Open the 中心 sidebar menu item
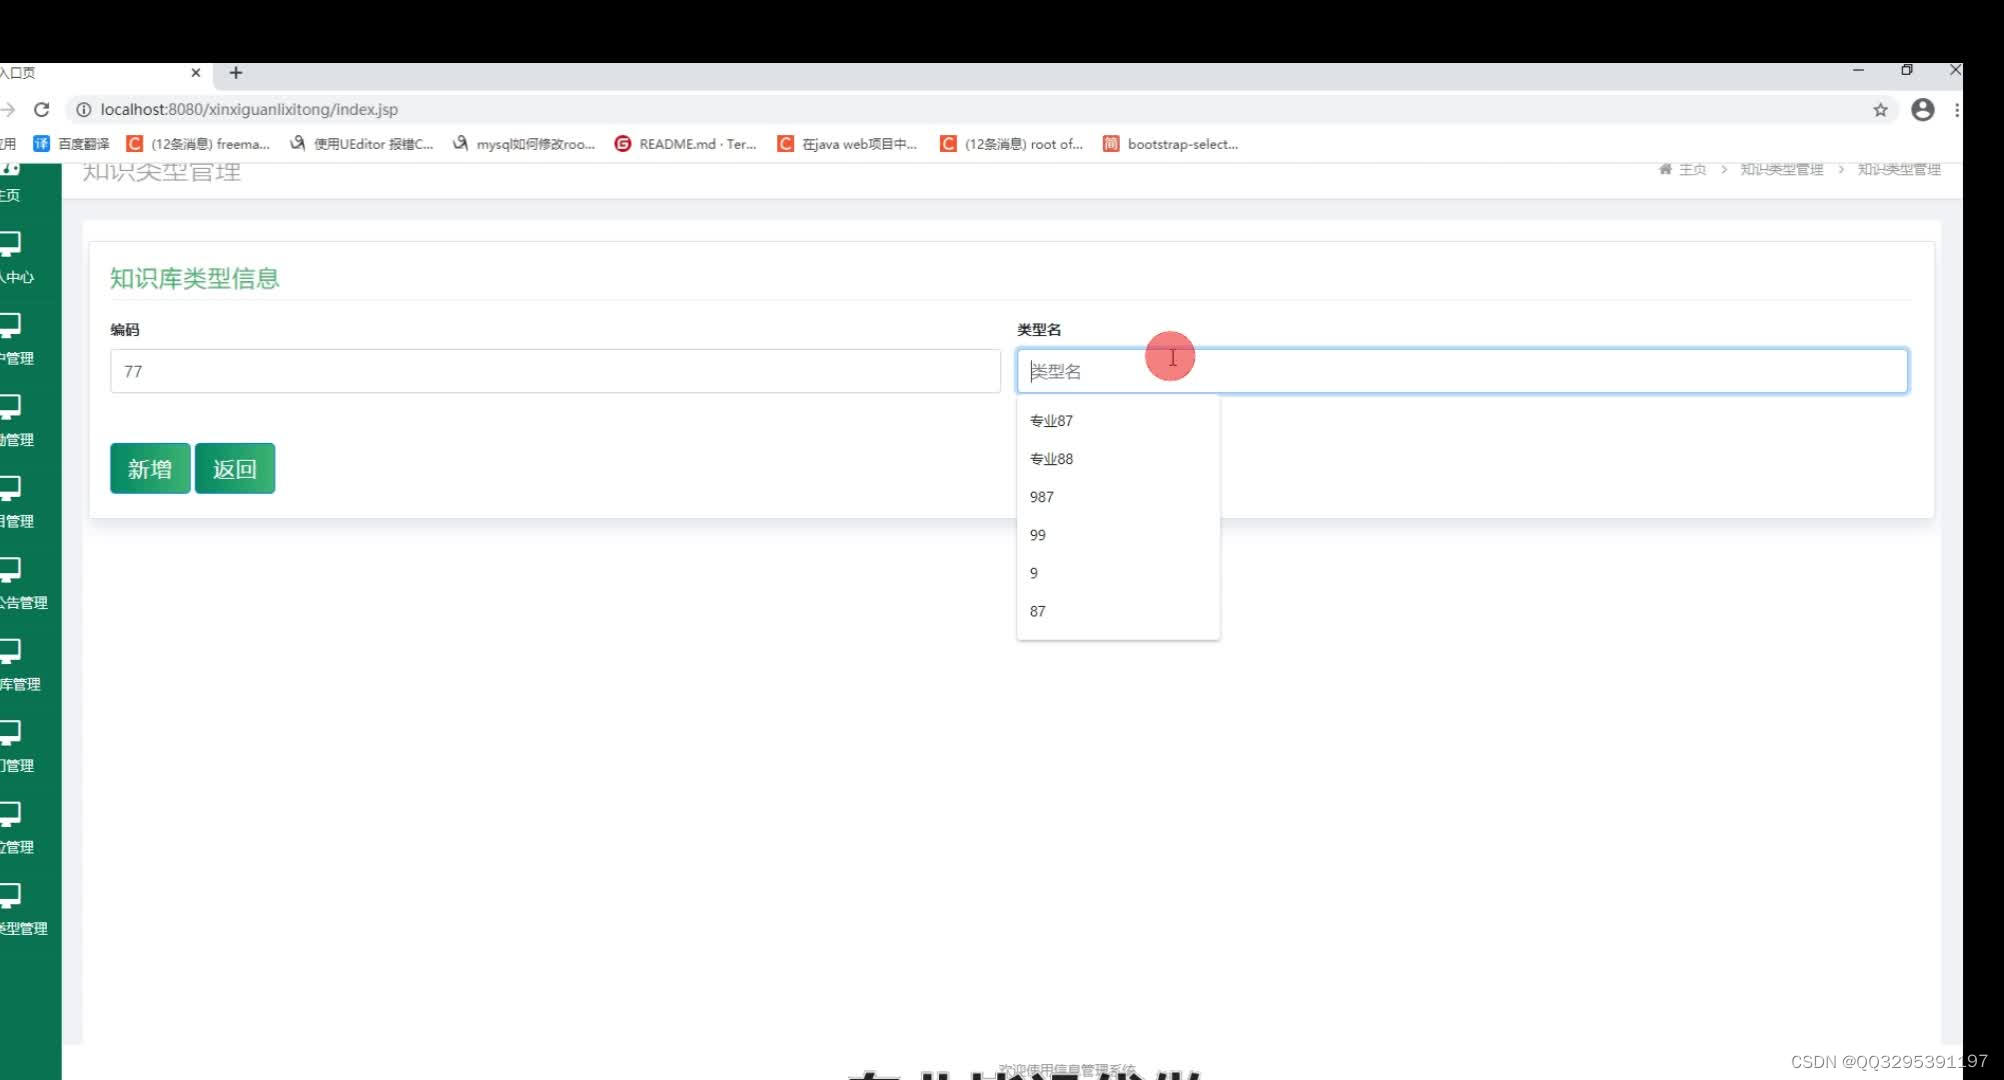The width and height of the screenshot is (2004, 1080). click(x=17, y=278)
